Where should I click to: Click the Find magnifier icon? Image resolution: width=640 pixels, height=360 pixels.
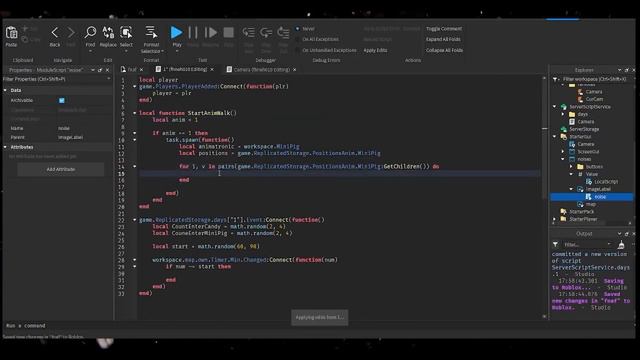click(x=90, y=32)
